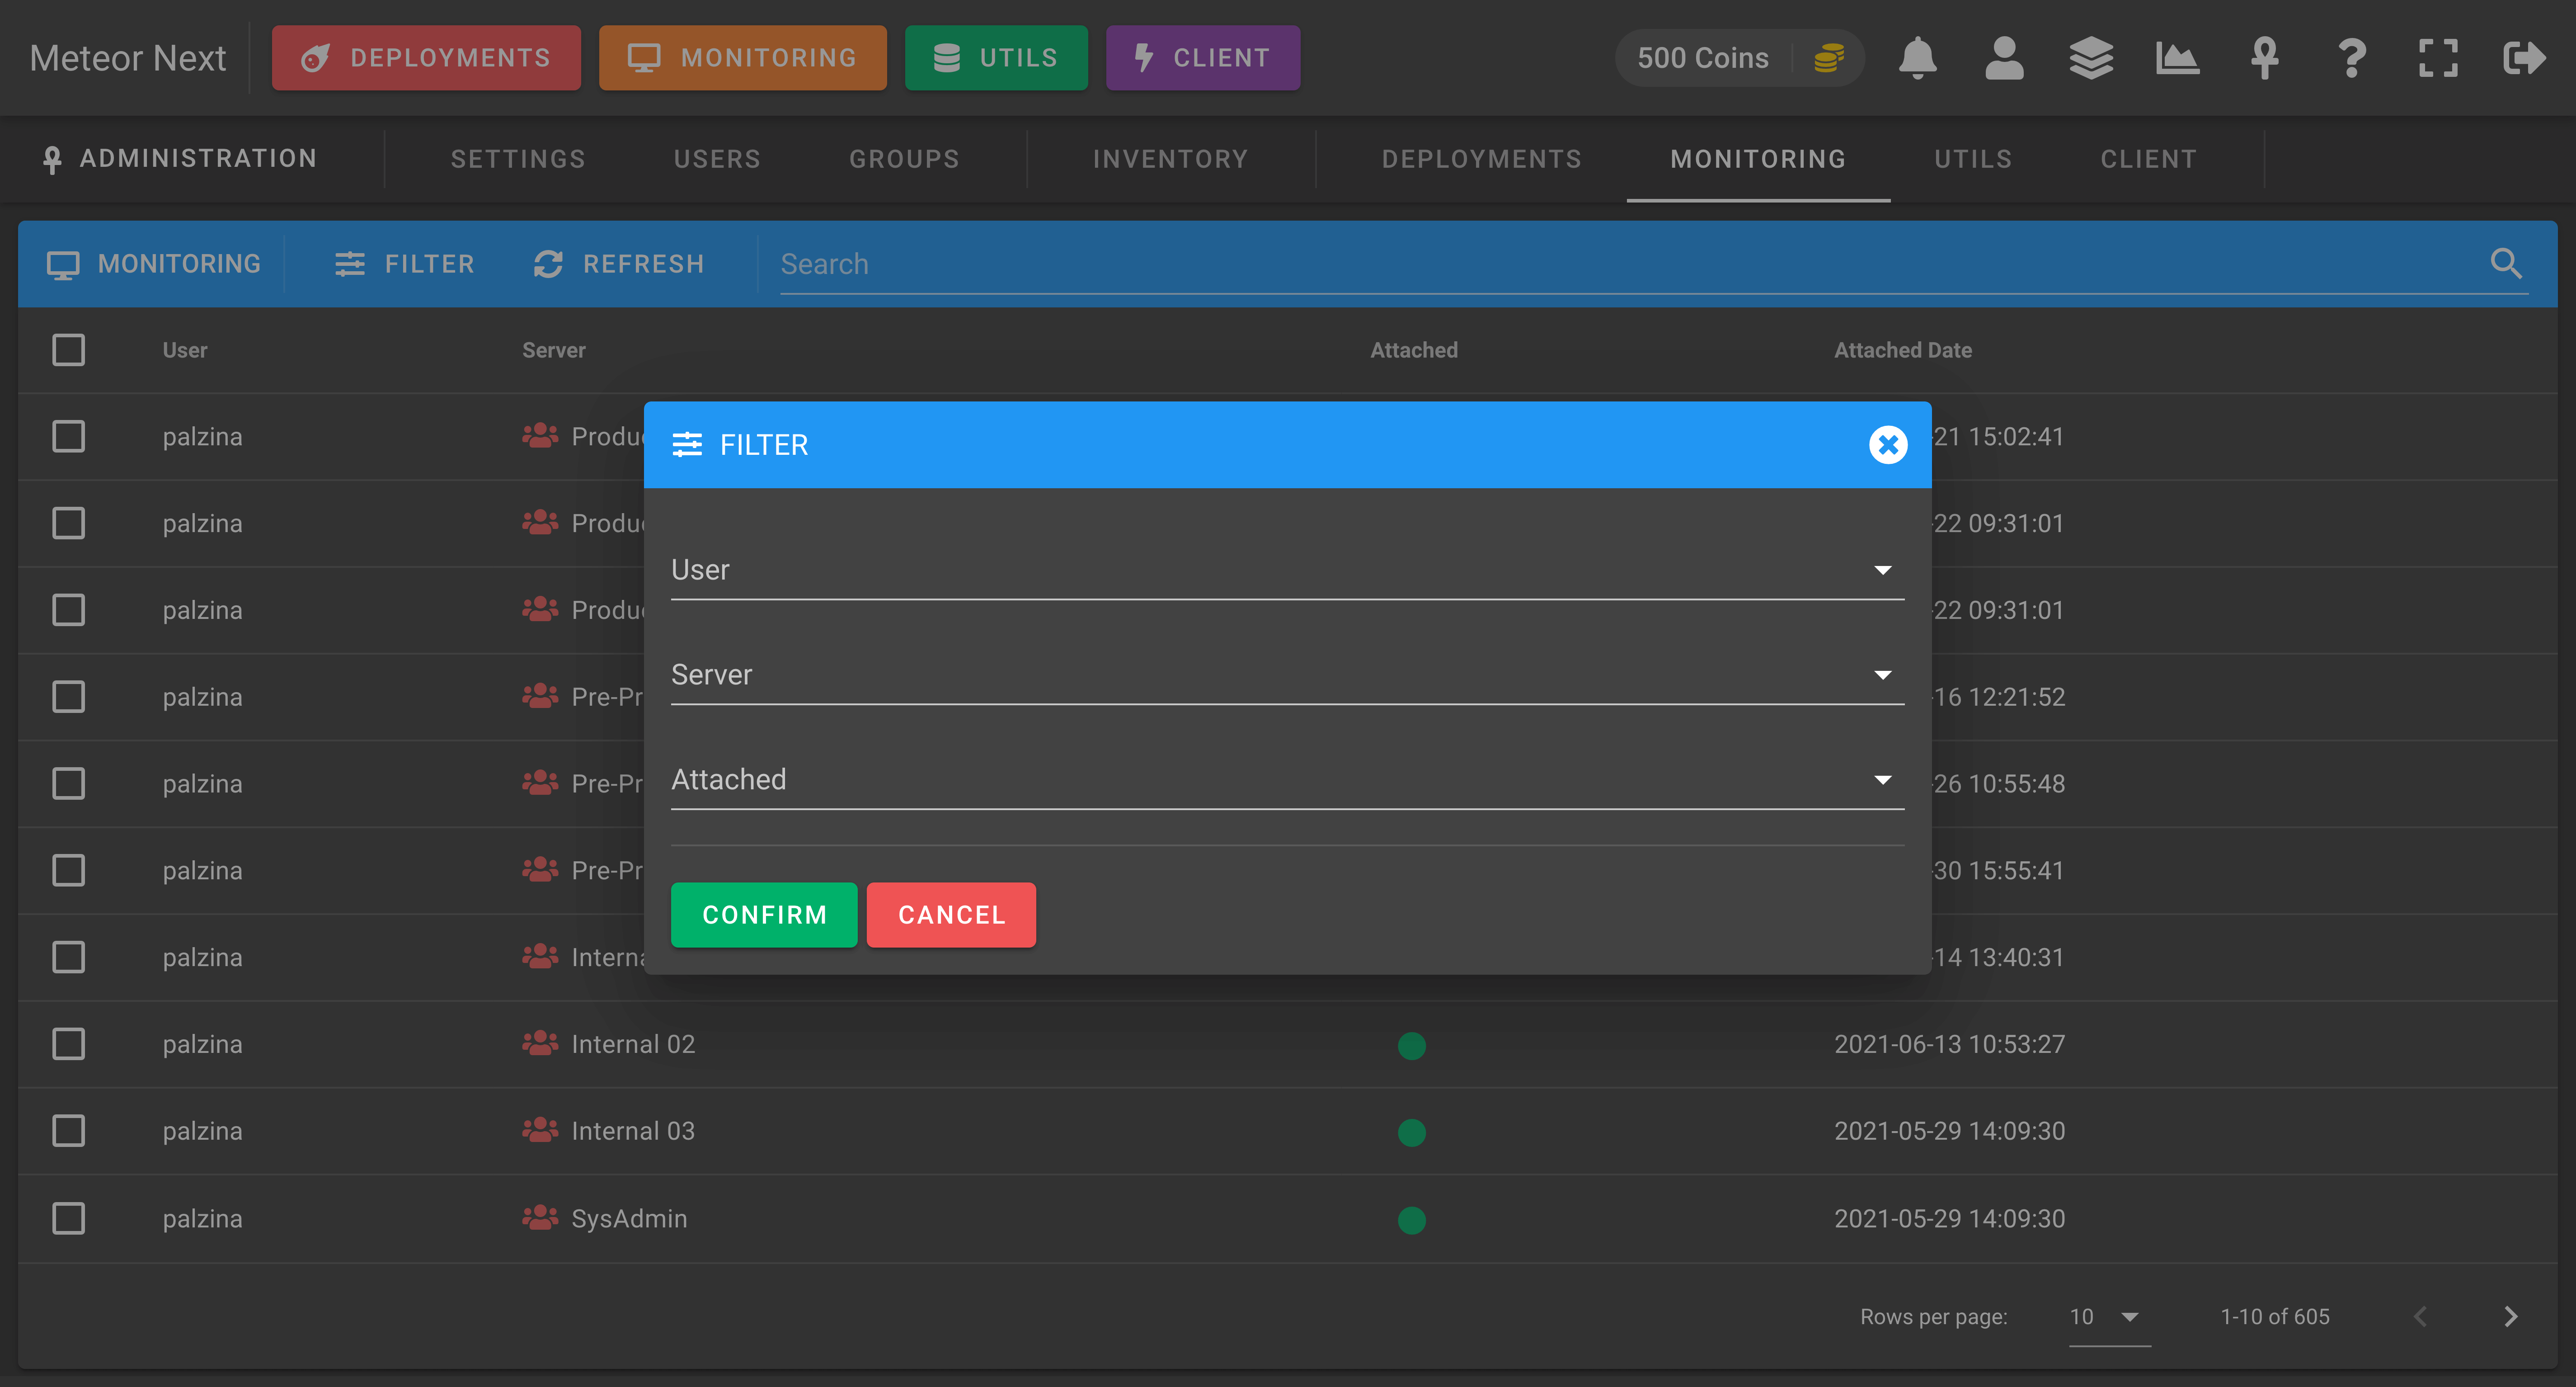Click the magnifier search icon

tap(2506, 263)
